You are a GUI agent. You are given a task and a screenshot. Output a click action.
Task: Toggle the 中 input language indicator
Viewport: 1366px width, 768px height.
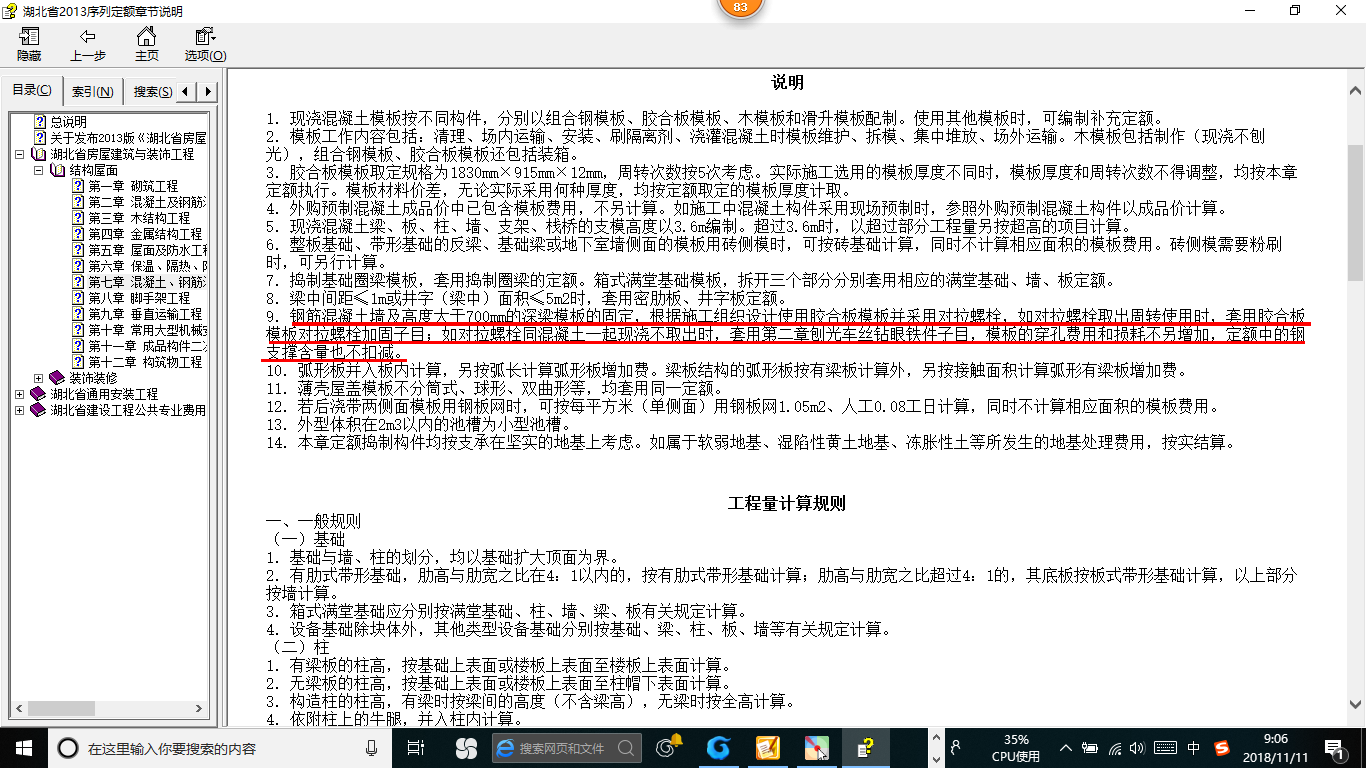[x=1194, y=748]
